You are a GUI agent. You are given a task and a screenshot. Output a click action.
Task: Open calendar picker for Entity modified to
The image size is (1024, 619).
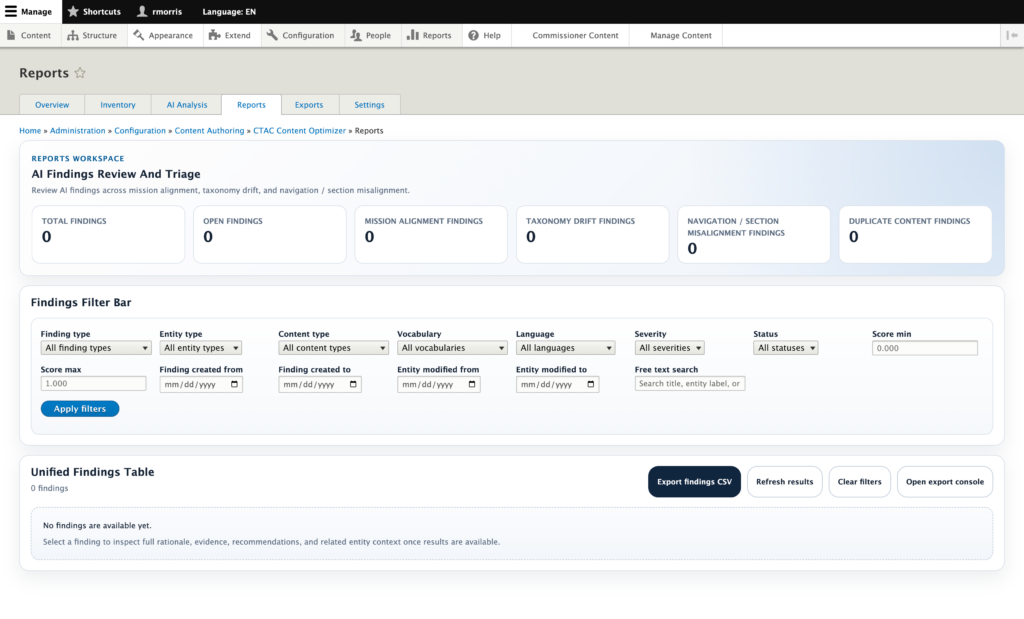coord(591,384)
